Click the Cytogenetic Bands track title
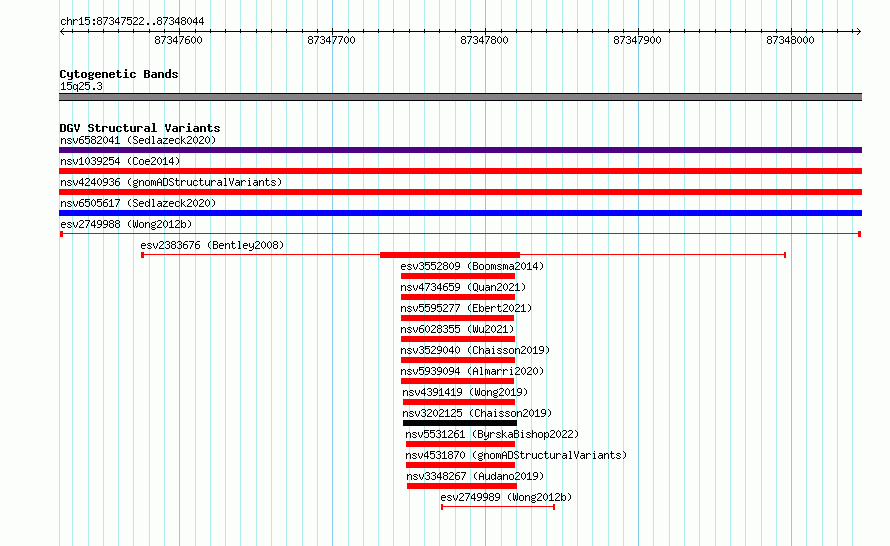The width and height of the screenshot is (890, 546). point(119,74)
